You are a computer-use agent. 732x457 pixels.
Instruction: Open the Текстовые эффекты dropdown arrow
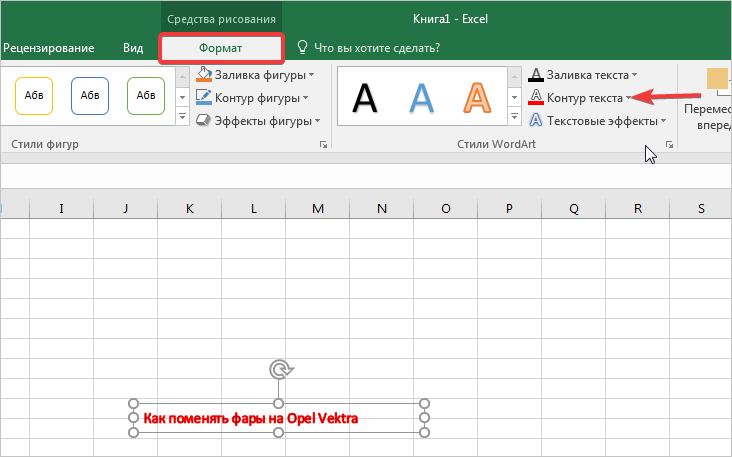point(663,120)
